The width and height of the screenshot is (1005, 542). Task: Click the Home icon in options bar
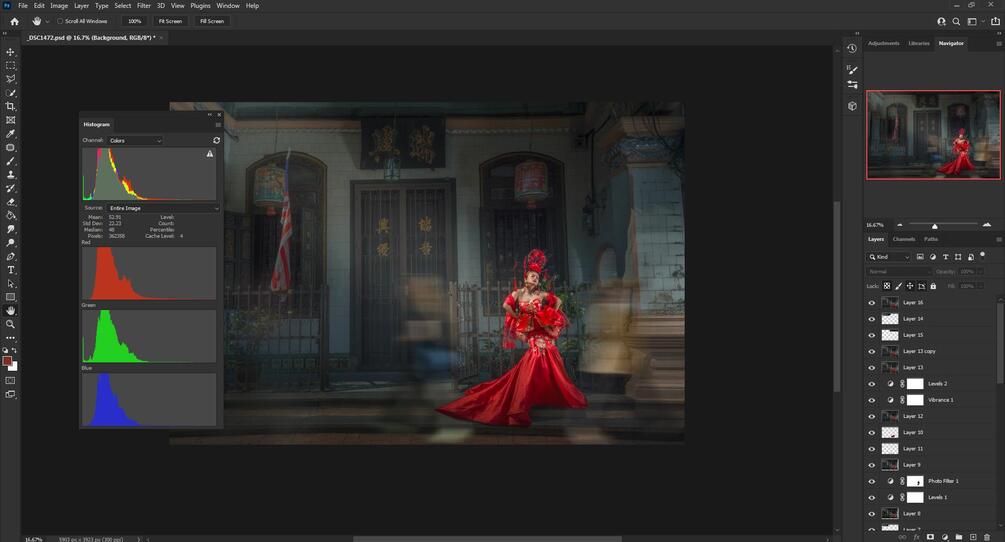(x=14, y=21)
